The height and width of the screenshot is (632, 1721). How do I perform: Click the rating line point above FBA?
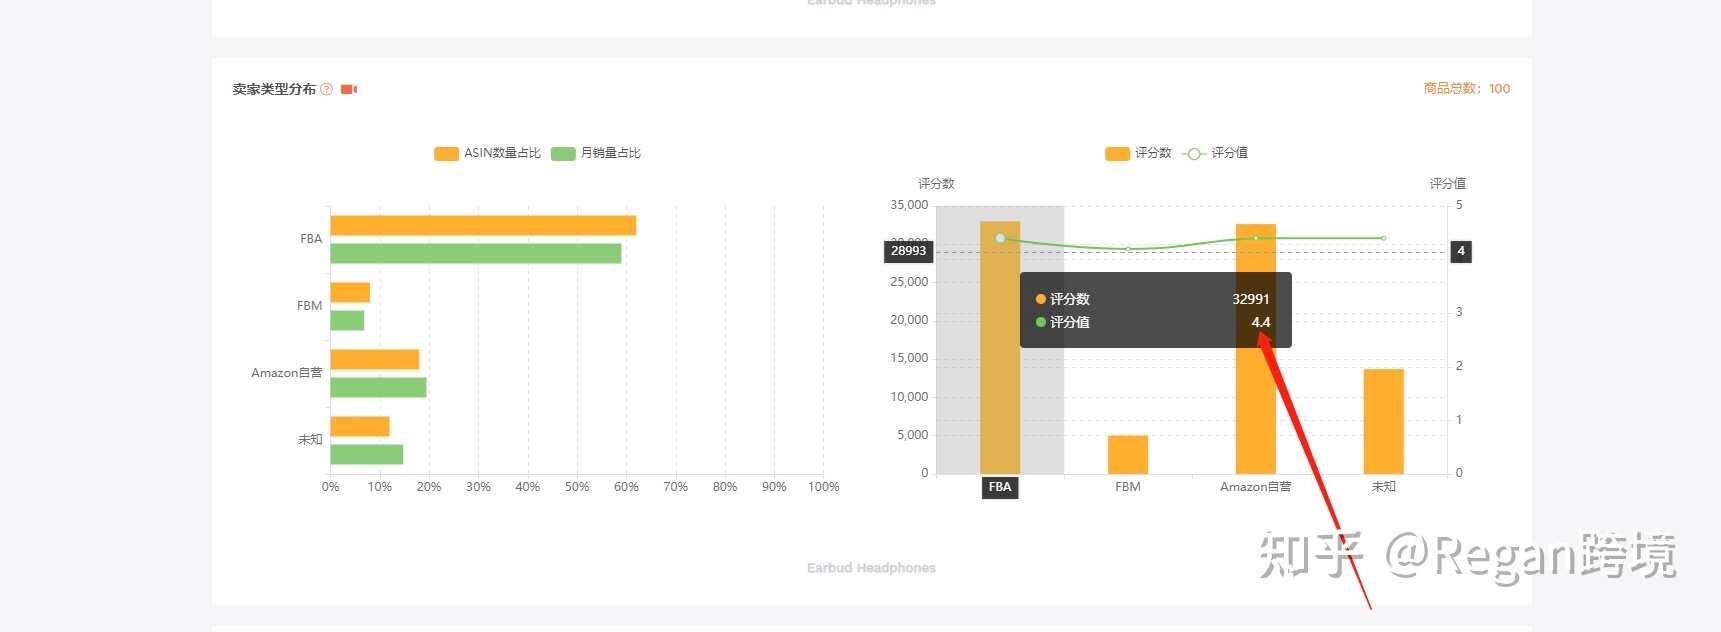click(1000, 238)
